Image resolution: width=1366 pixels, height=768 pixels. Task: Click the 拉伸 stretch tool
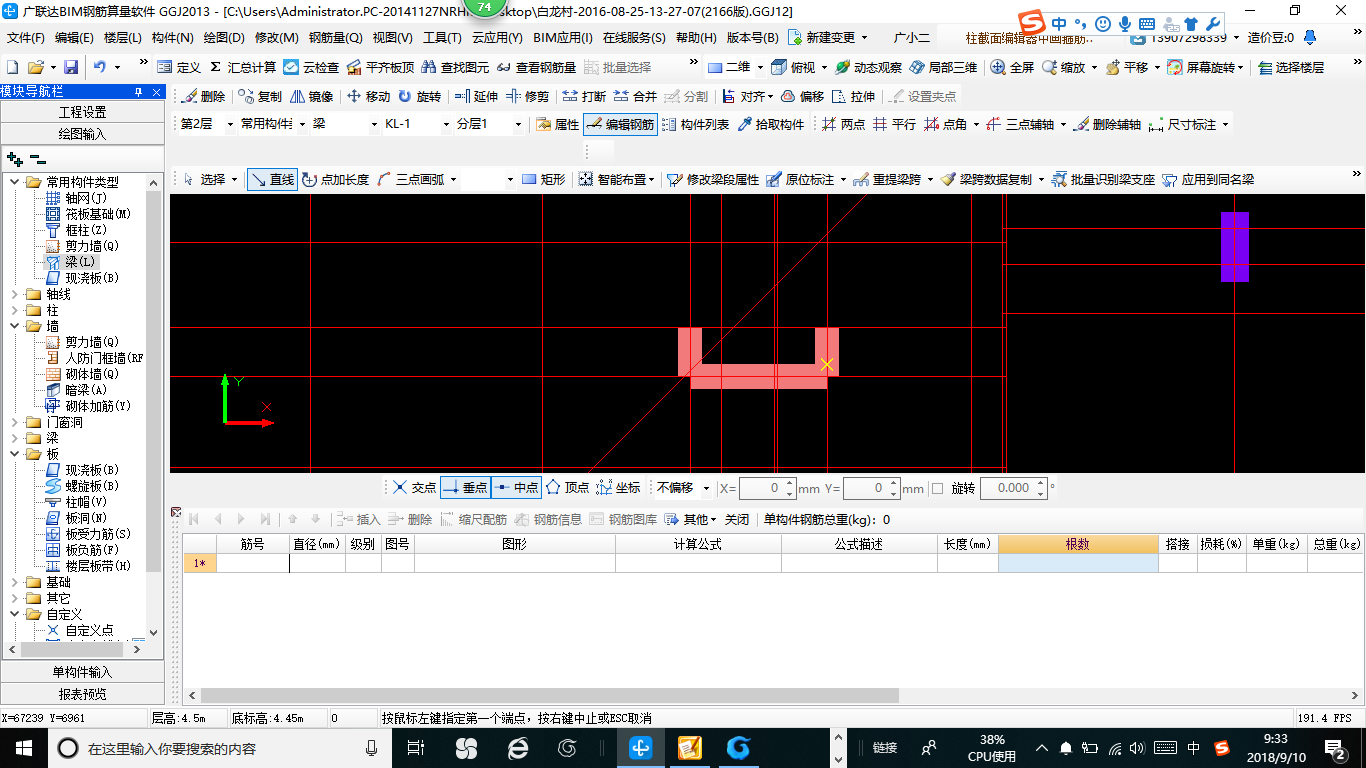[853, 96]
